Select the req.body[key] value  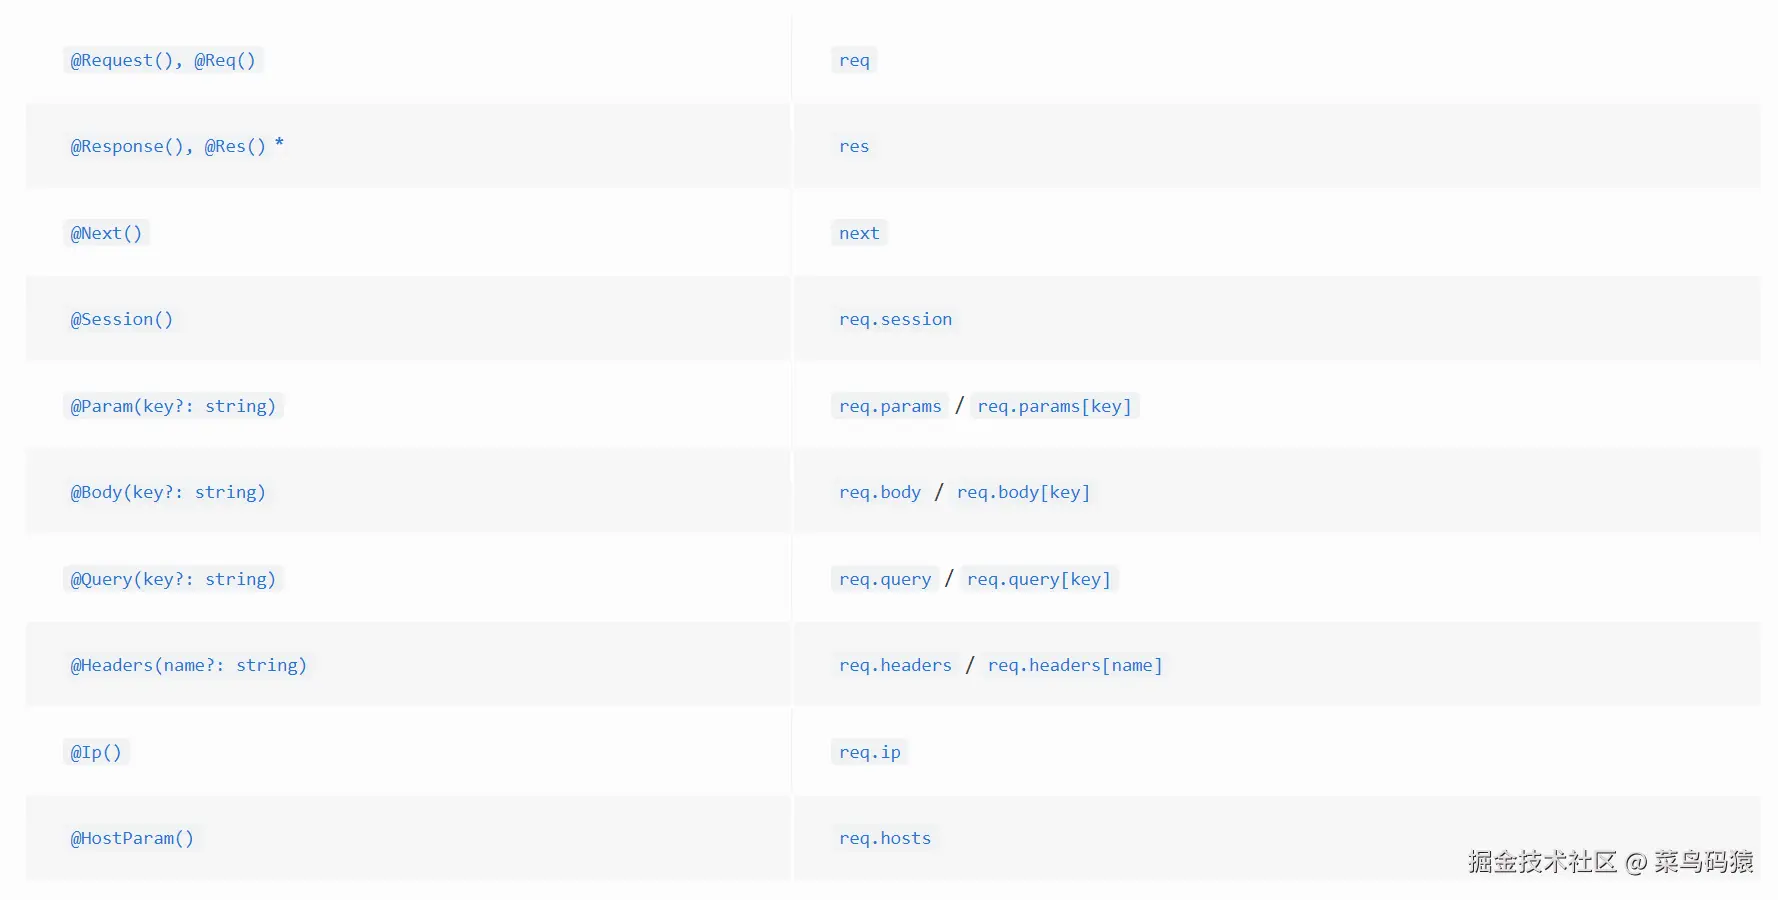tap(1023, 492)
